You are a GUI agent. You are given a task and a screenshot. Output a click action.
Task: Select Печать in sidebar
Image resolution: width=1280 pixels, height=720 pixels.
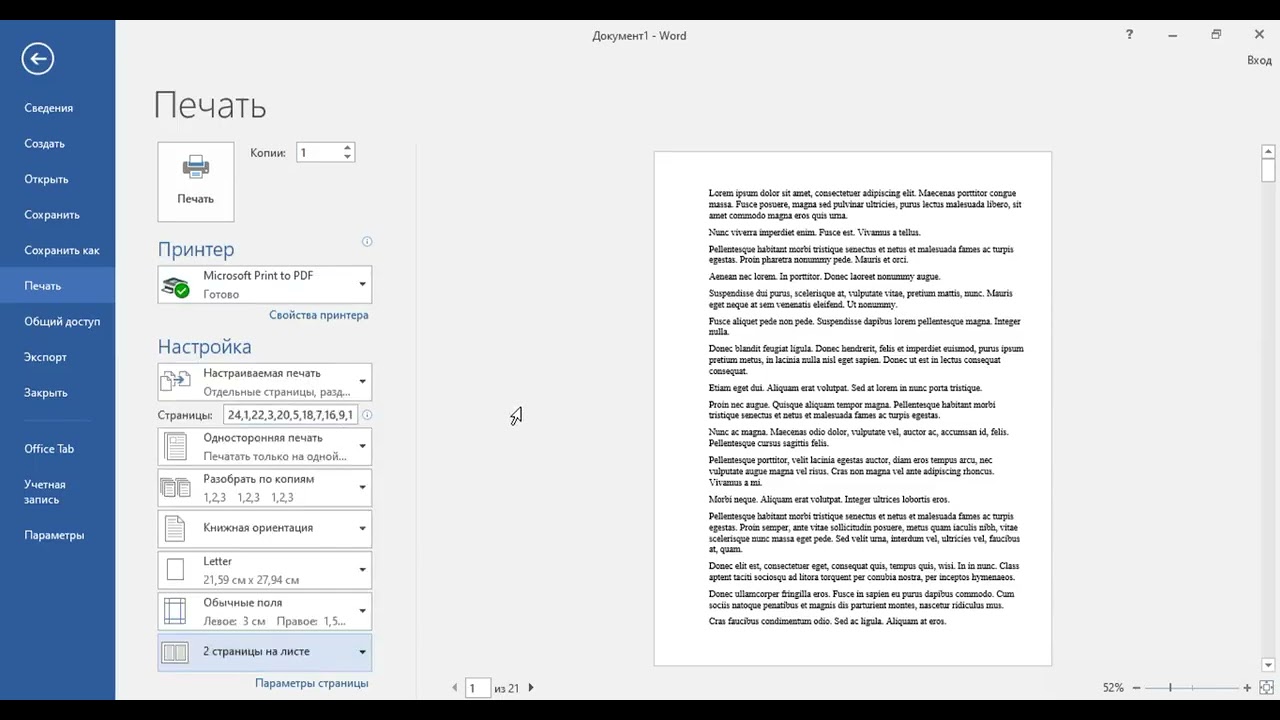[x=57, y=286]
